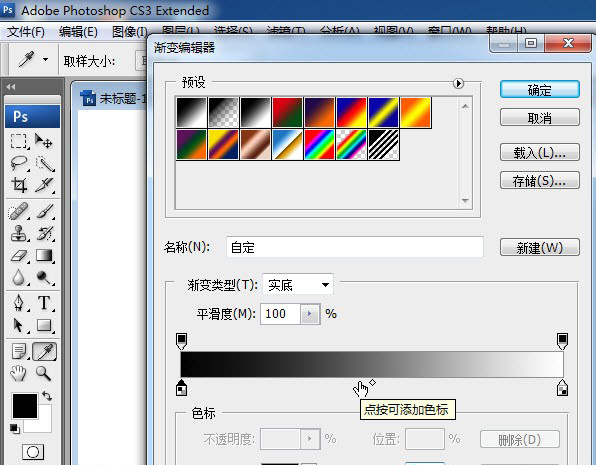Confirm the gradient with the 确定 button
The image size is (596, 465).
pyautogui.click(x=540, y=90)
